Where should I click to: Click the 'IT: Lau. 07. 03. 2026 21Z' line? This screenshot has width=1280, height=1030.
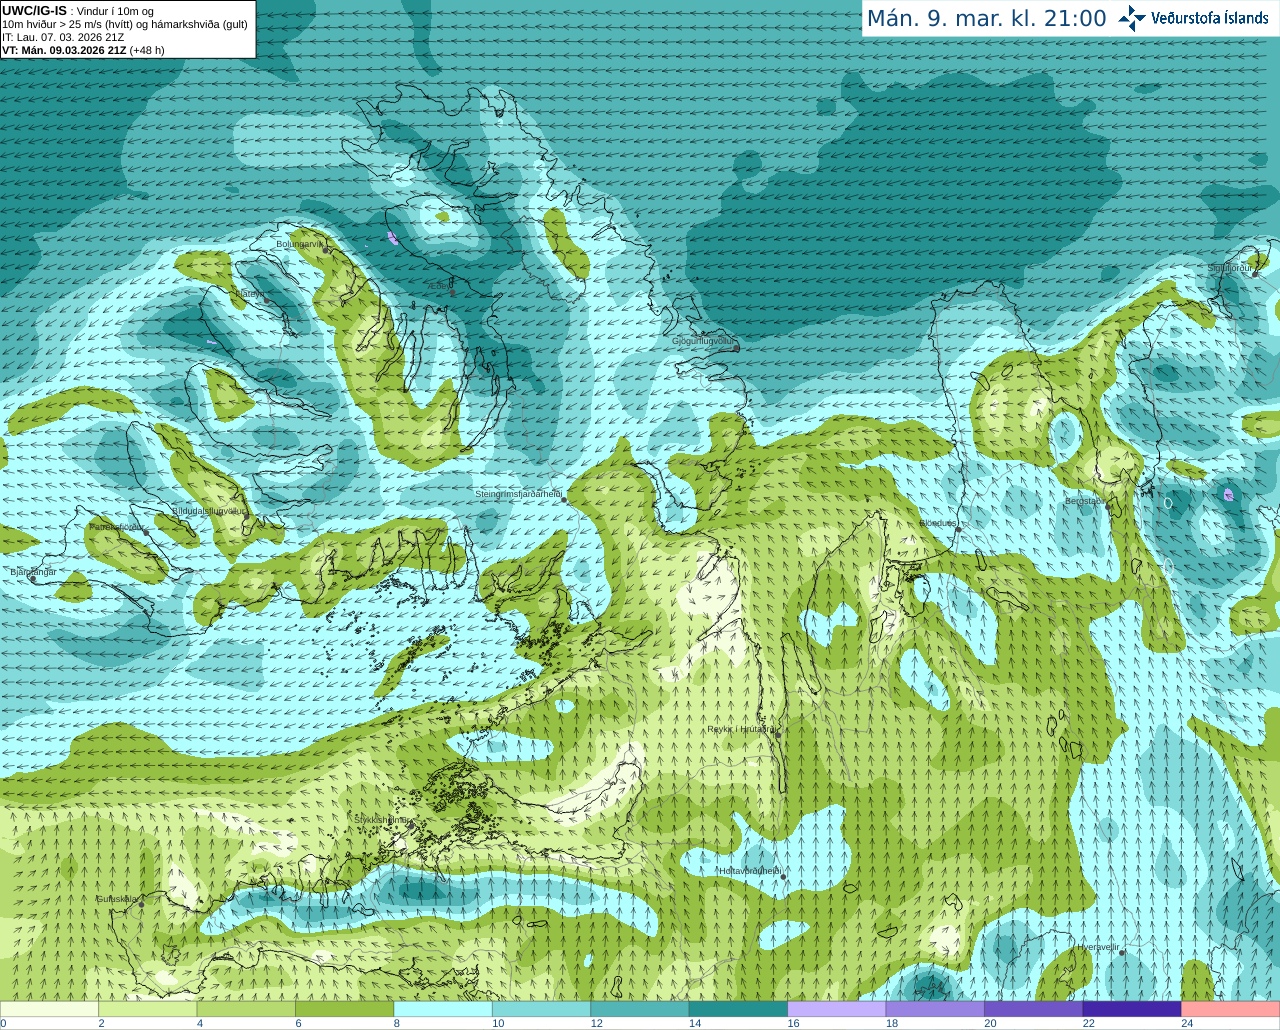64,37
